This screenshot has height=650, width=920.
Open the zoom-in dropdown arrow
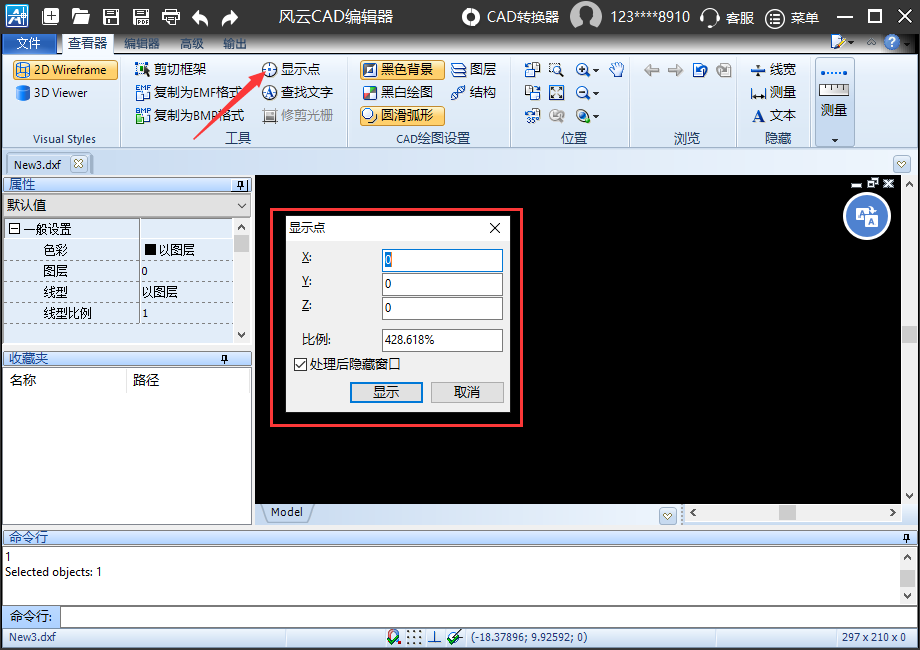tap(596, 70)
